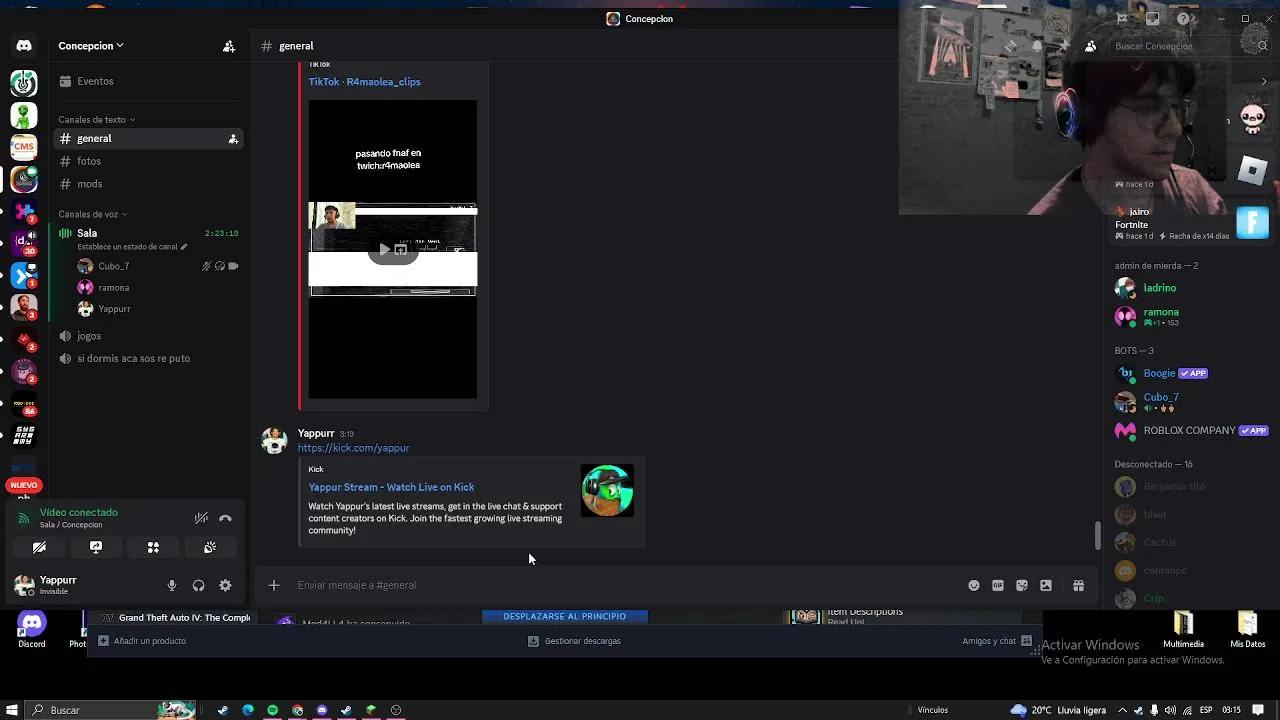The width and height of the screenshot is (1280, 720).
Task: Join 'si dormis aca sos re puto' voice channel
Action: (133, 359)
